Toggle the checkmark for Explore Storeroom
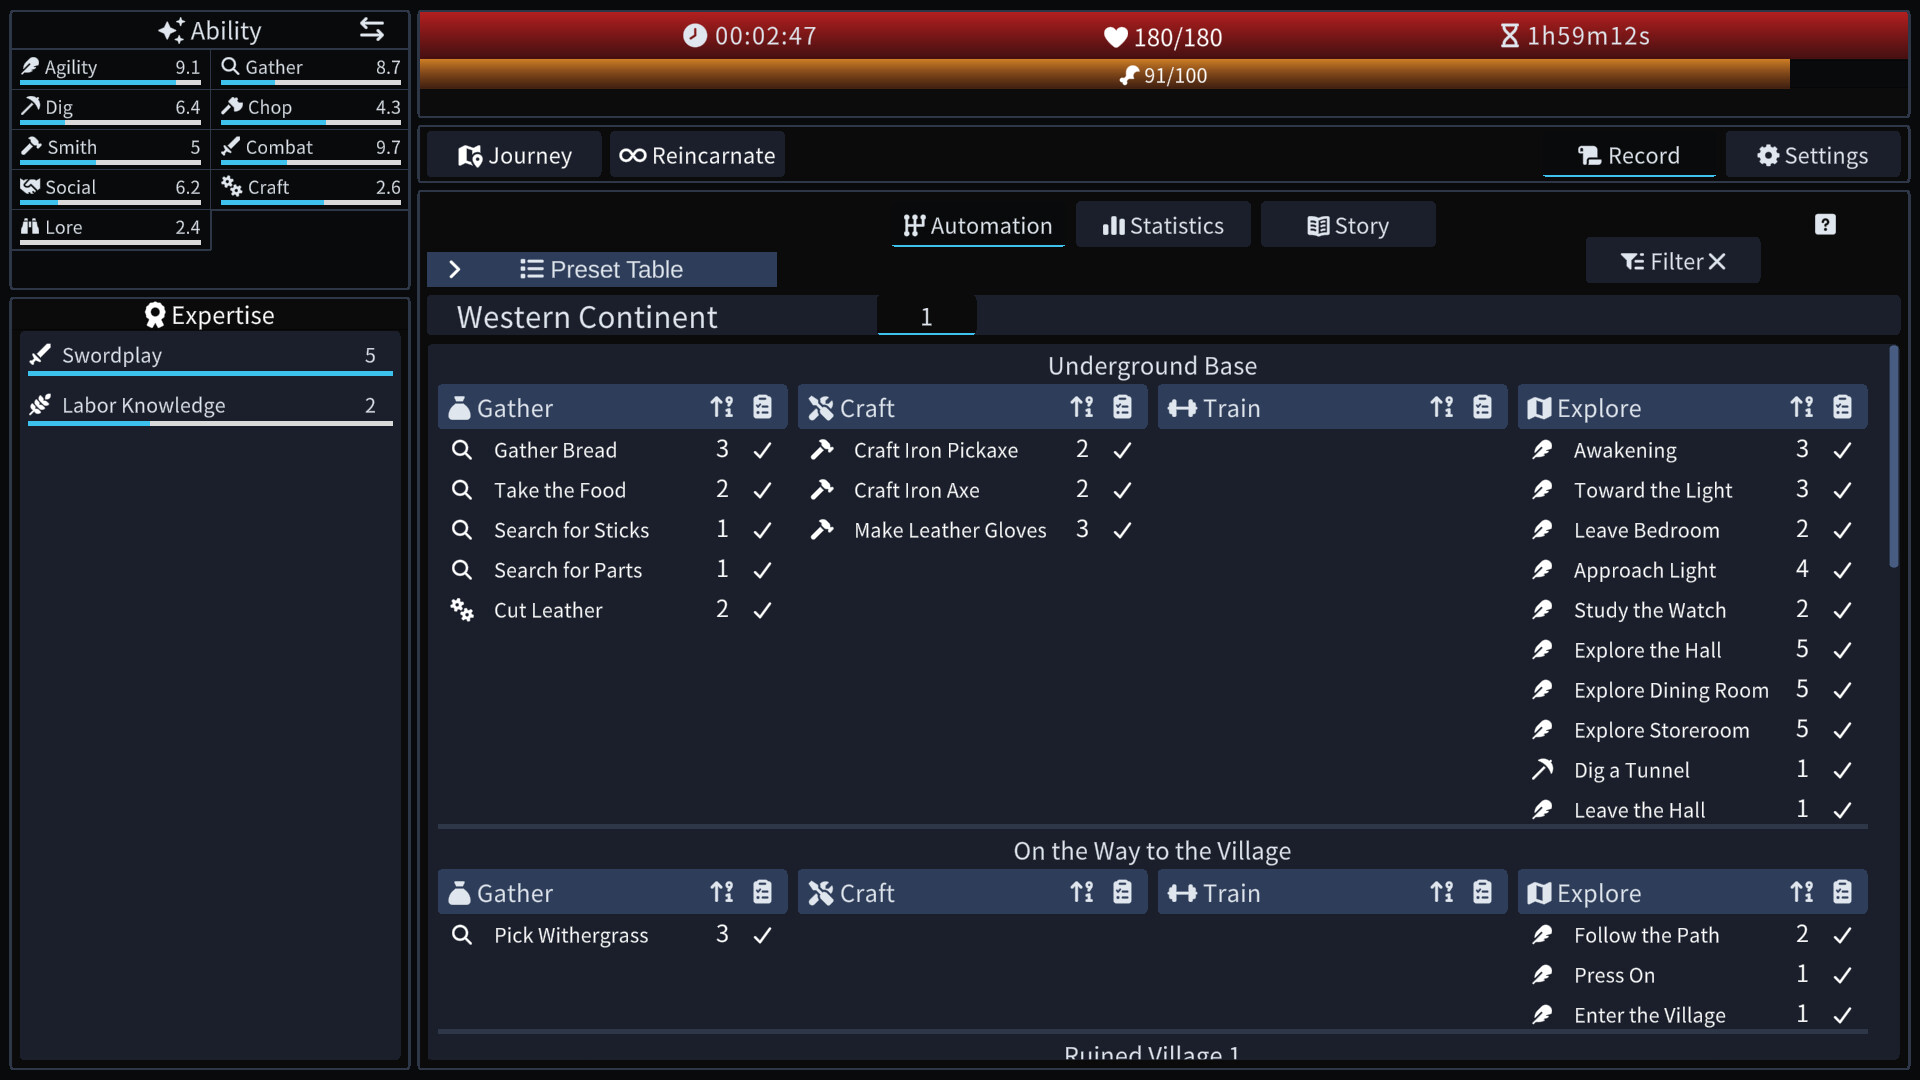 coord(1842,730)
